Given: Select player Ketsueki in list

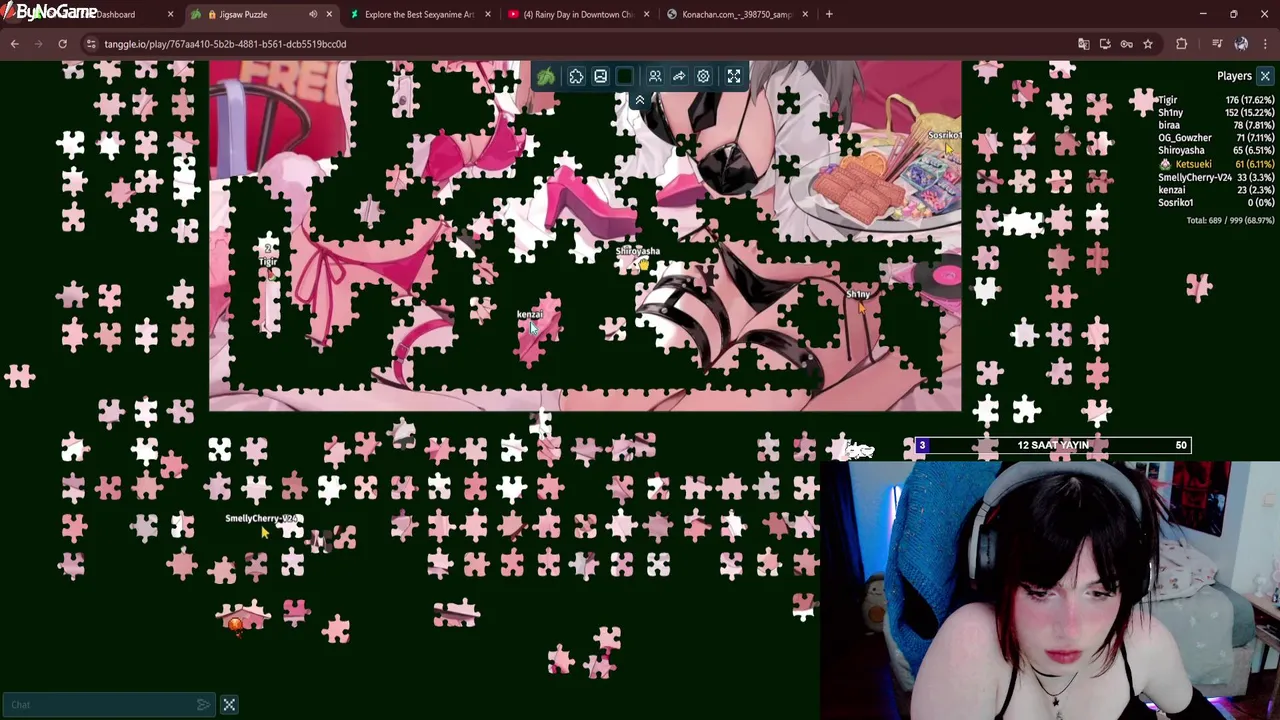Looking at the screenshot, I should 1216,164.
